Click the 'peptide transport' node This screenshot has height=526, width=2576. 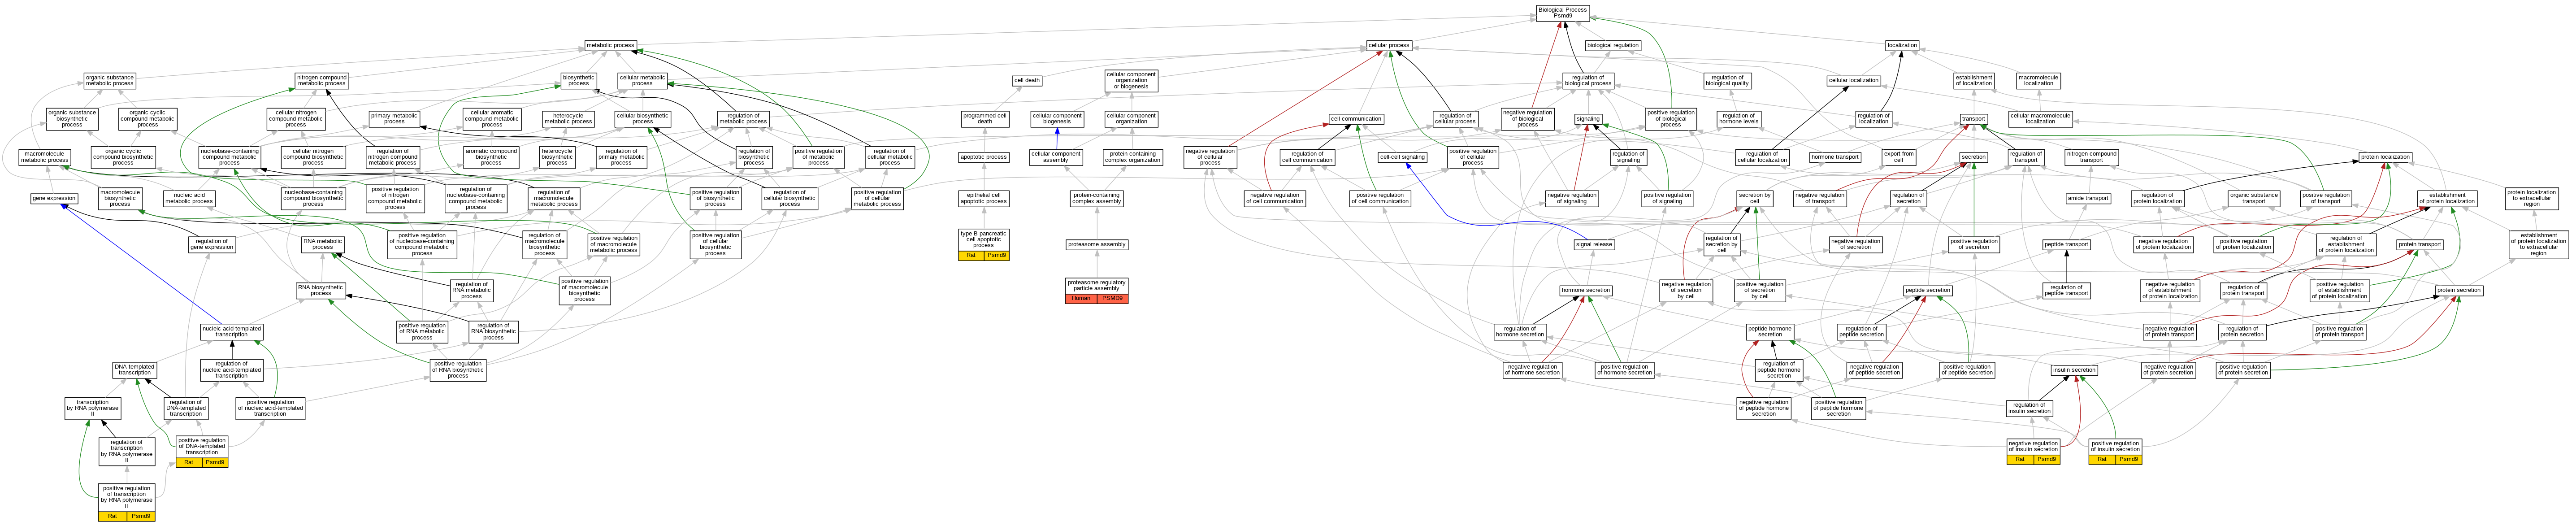(2066, 244)
